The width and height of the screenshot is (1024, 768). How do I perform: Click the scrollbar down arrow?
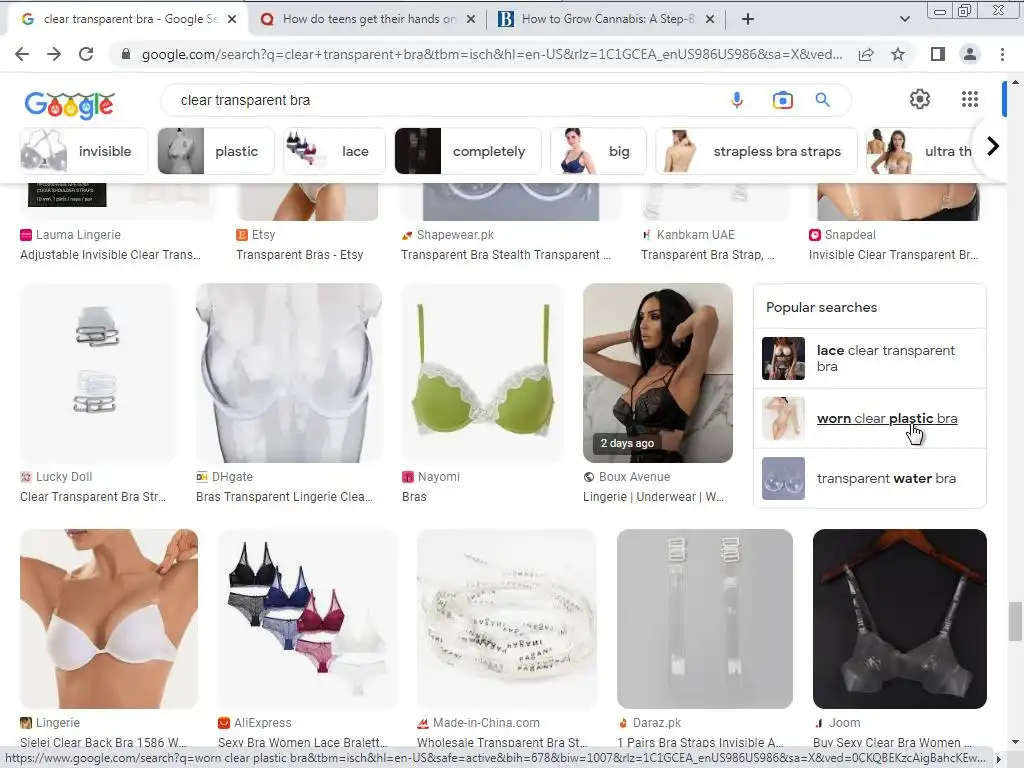click(1015, 743)
